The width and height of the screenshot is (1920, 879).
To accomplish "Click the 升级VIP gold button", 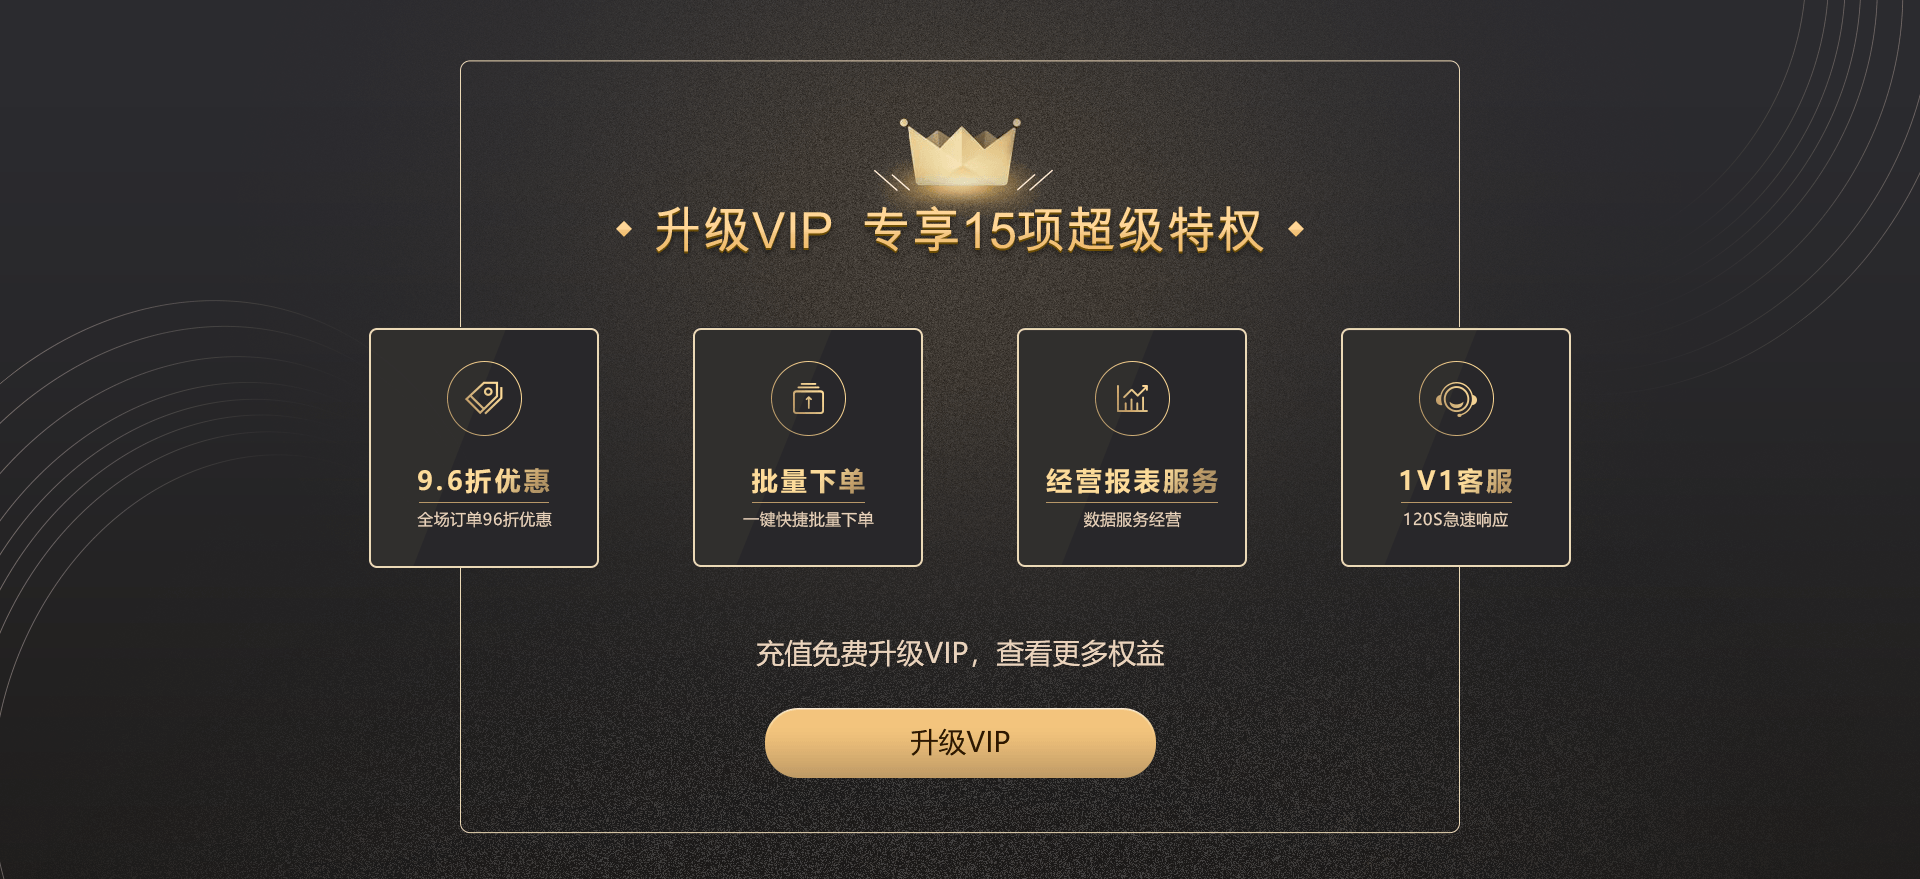I will pos(960,742).
